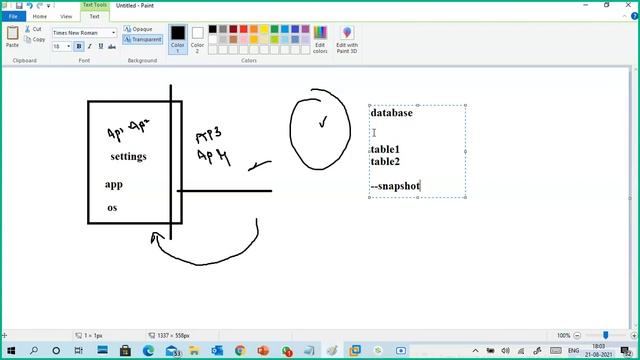Click the 'table2' text line
Image resolution: width=640 pixels, height=360 pixels.
[x=385, y=162]
